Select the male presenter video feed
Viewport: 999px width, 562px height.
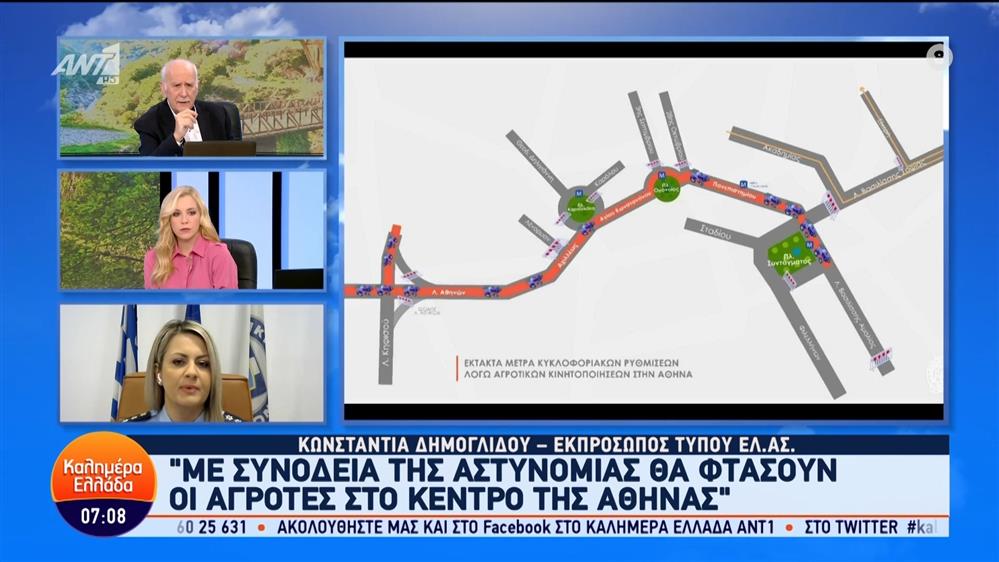(x=191, y=98)
